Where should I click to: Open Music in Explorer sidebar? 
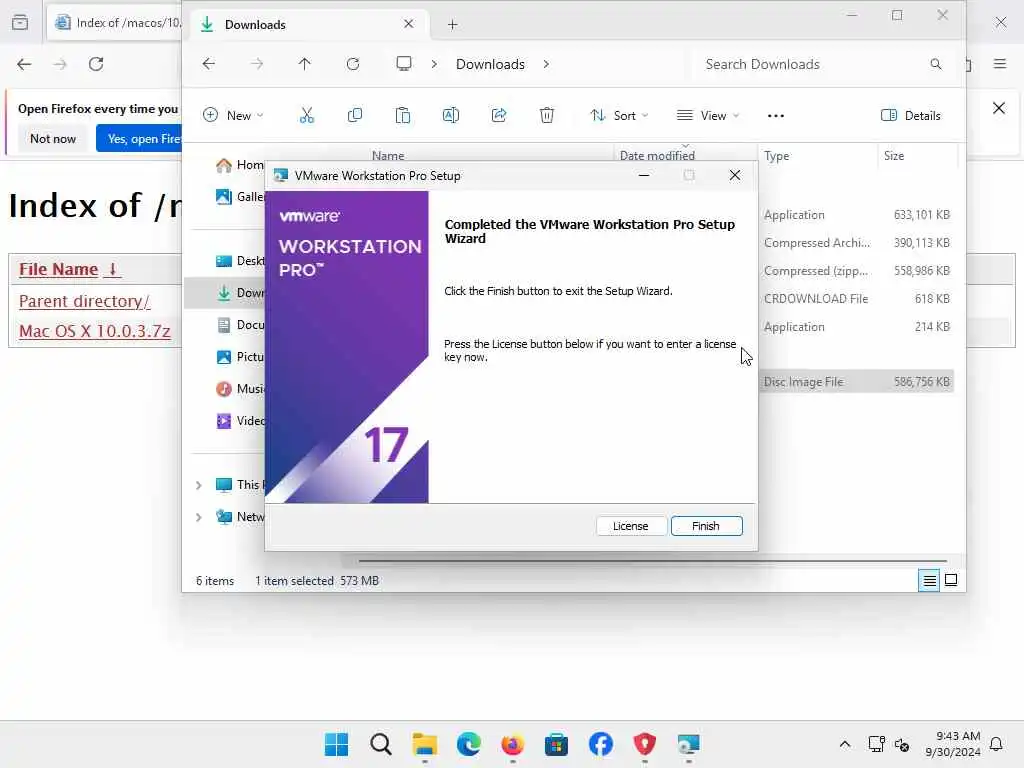pos(240,389)
